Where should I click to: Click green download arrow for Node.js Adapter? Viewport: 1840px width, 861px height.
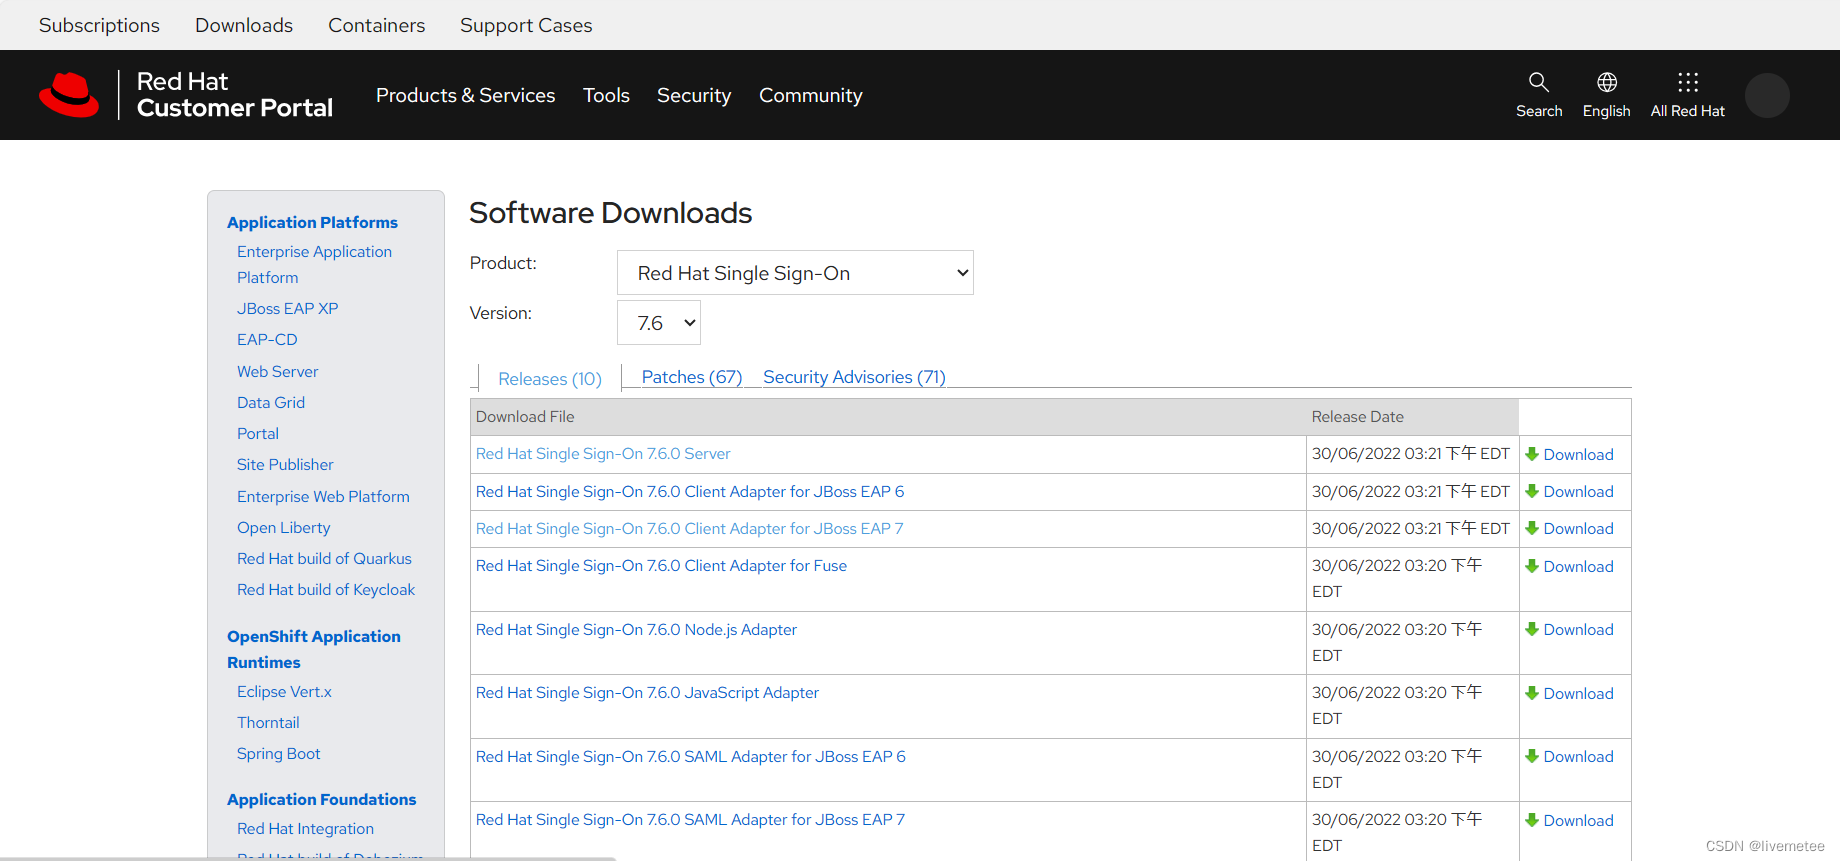[1531, 629]
